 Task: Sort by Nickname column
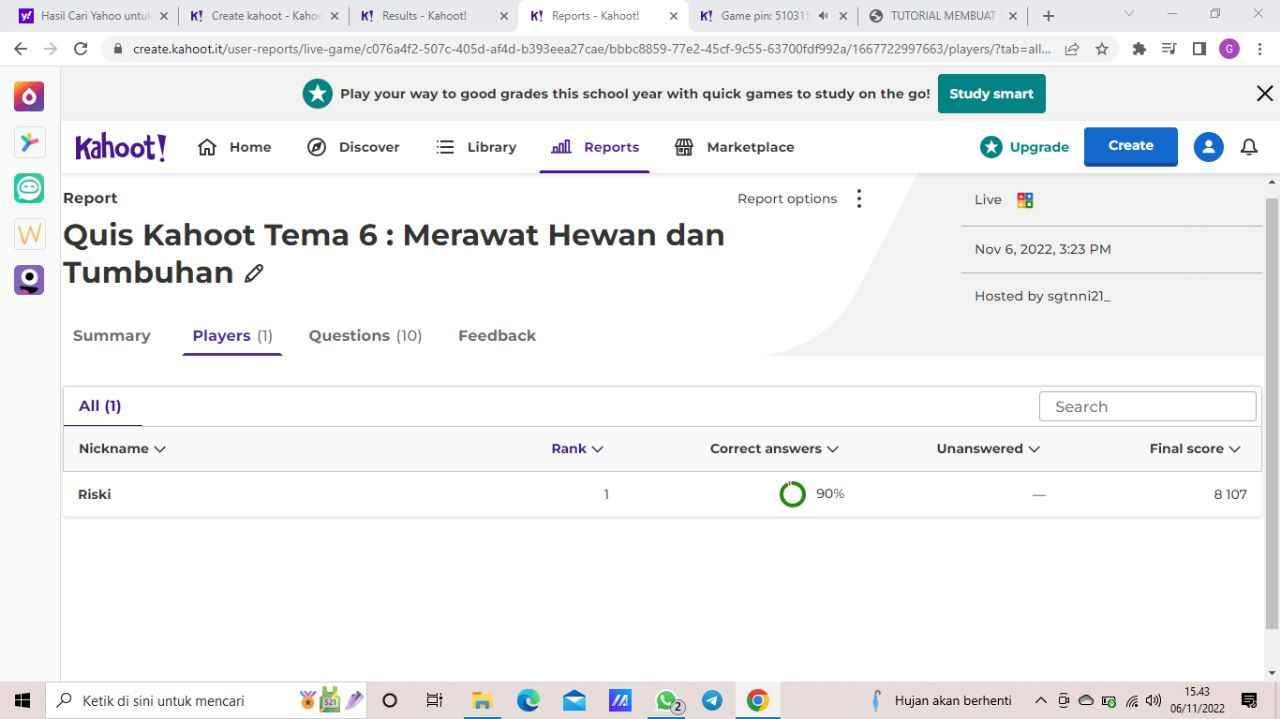click(122, 449)
